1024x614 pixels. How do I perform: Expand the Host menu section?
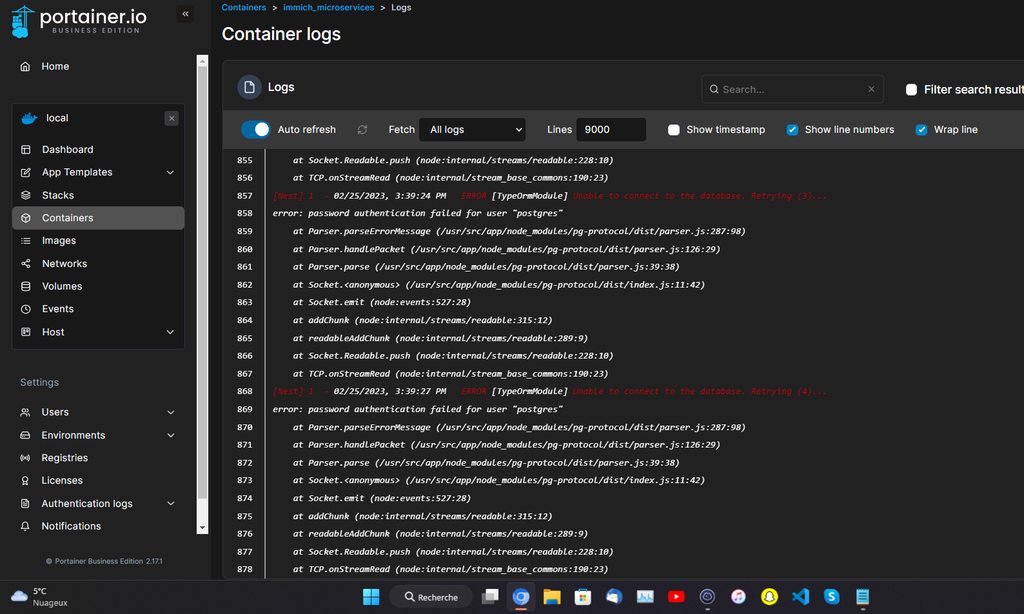170,332
